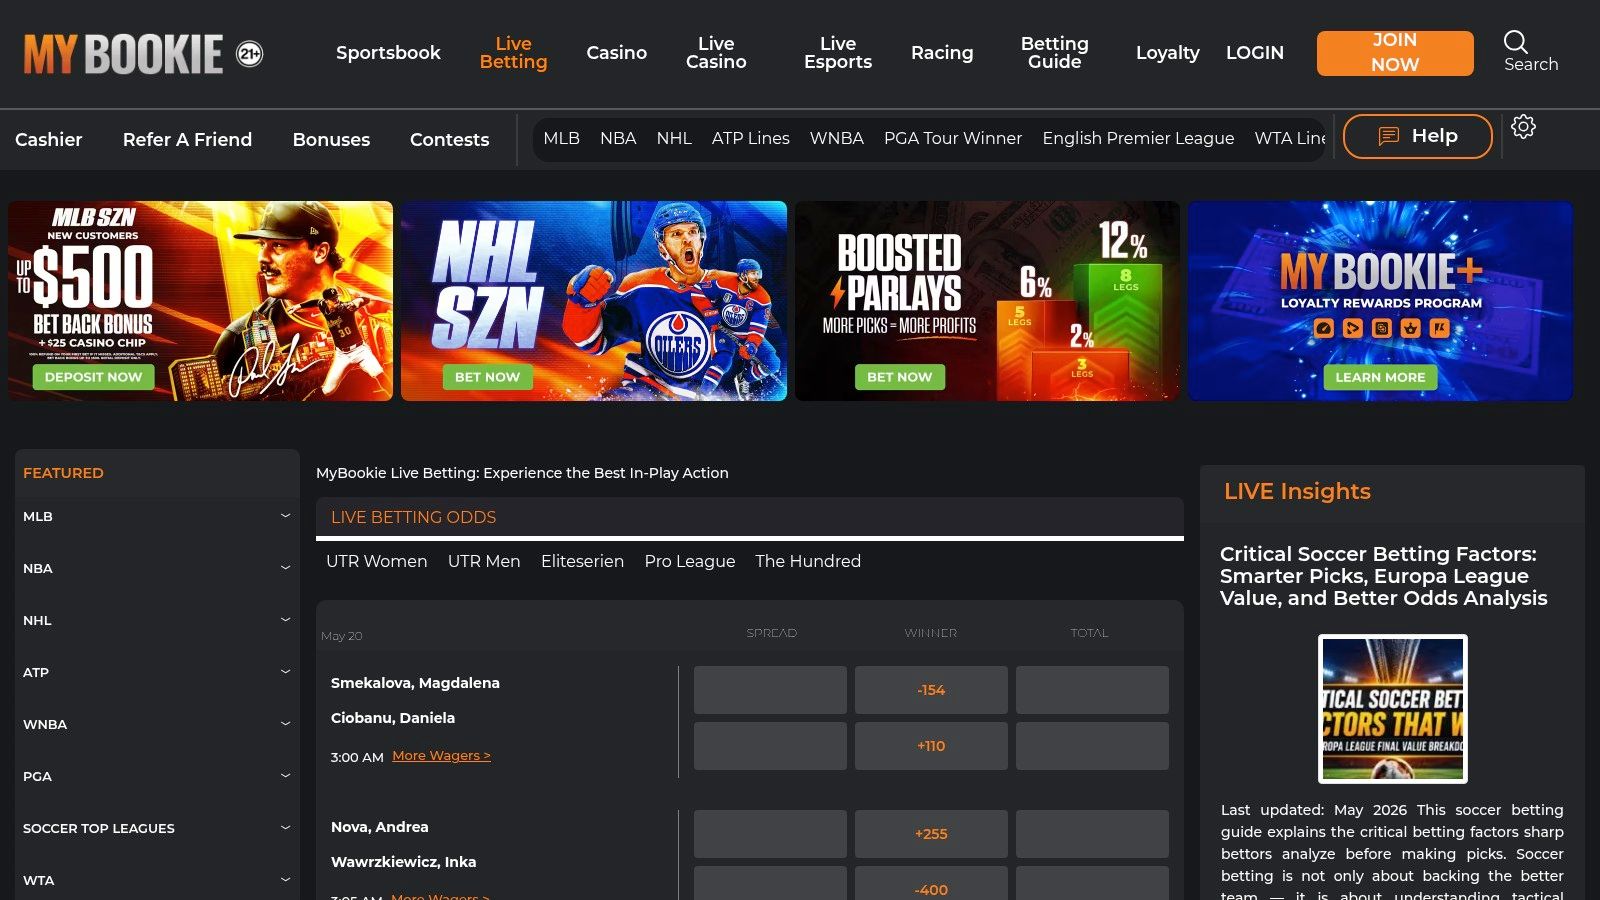Open the Casino menu item

pyautogui.click(x=616, y=53)
